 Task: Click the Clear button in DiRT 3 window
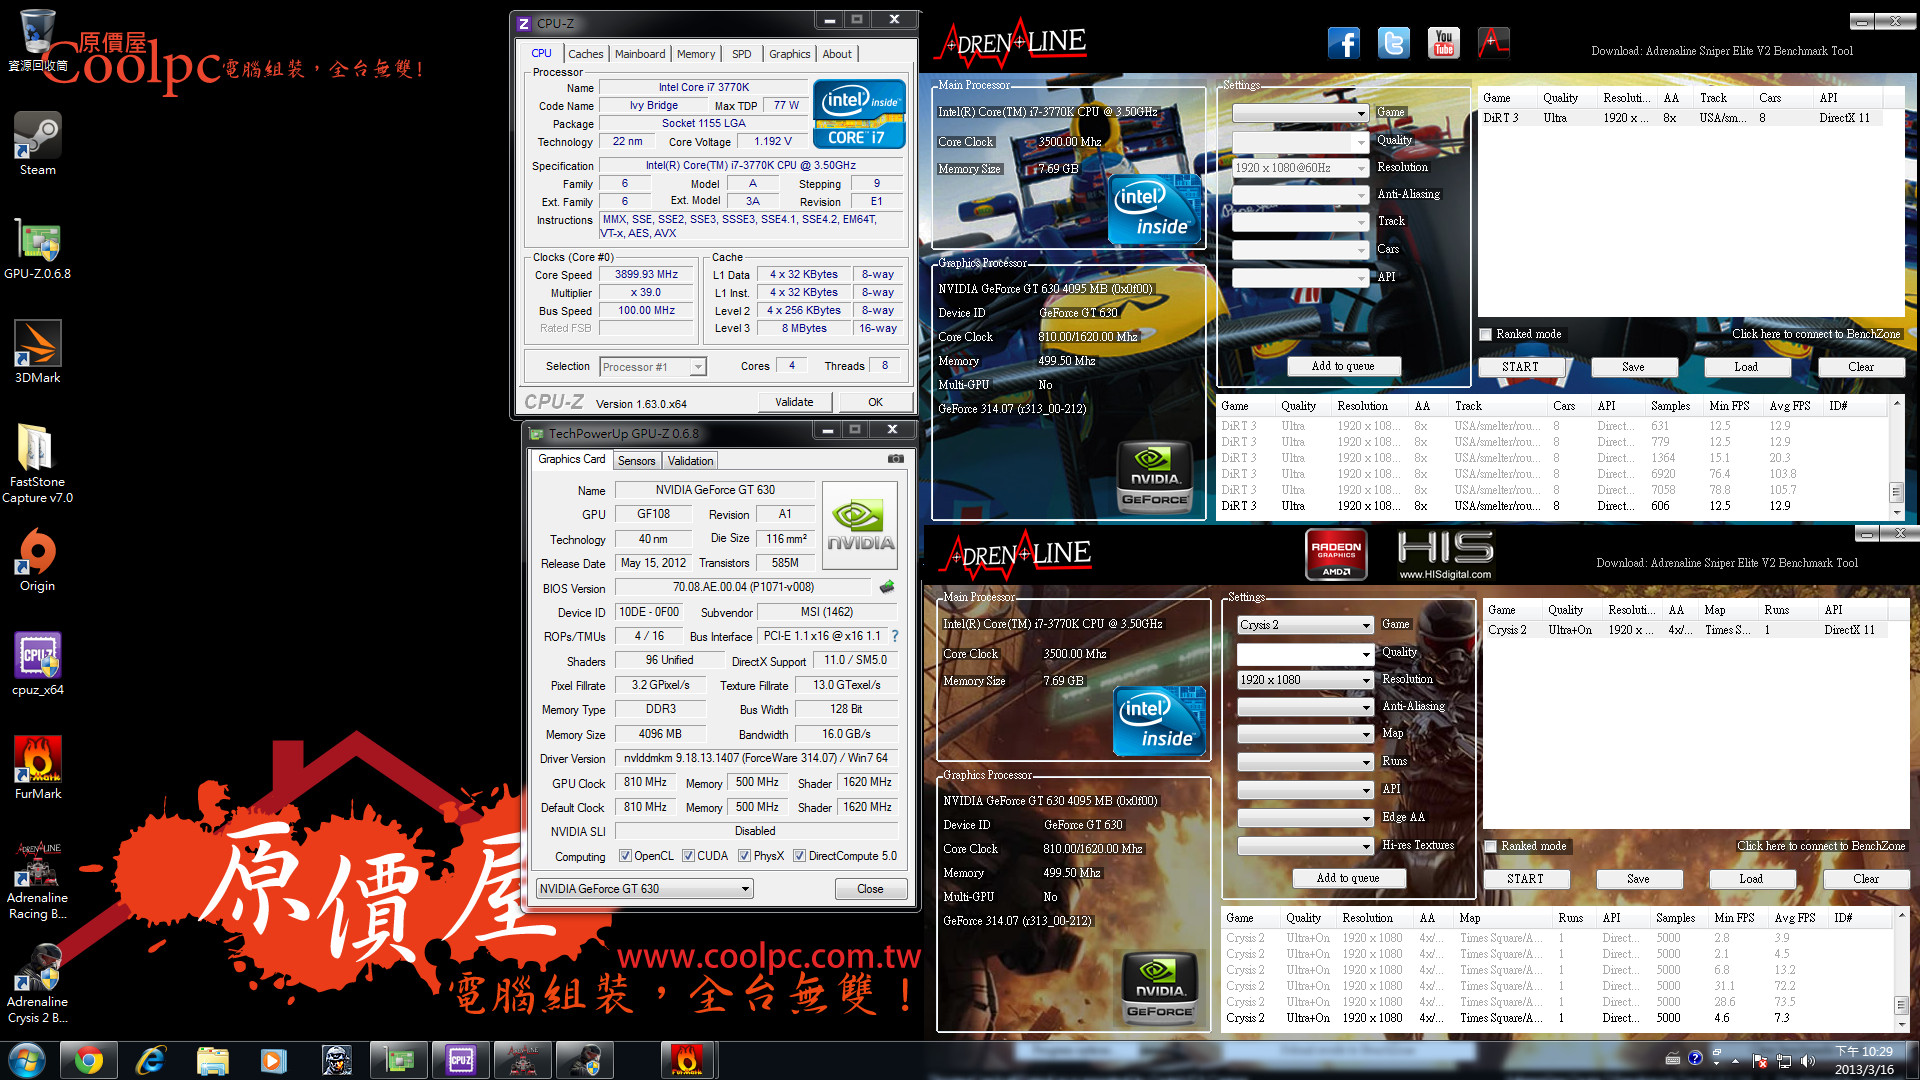(x=1861, y=367)
